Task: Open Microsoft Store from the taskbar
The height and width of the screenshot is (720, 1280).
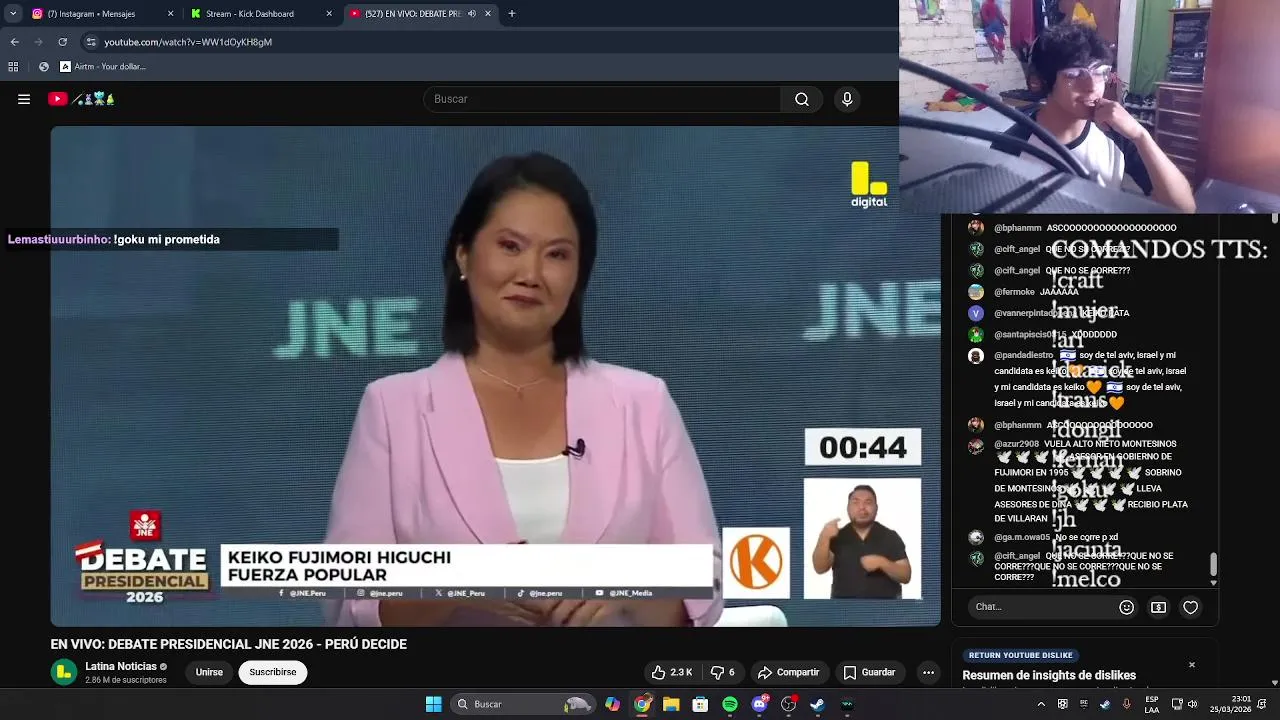Action: tap(701, 704)
